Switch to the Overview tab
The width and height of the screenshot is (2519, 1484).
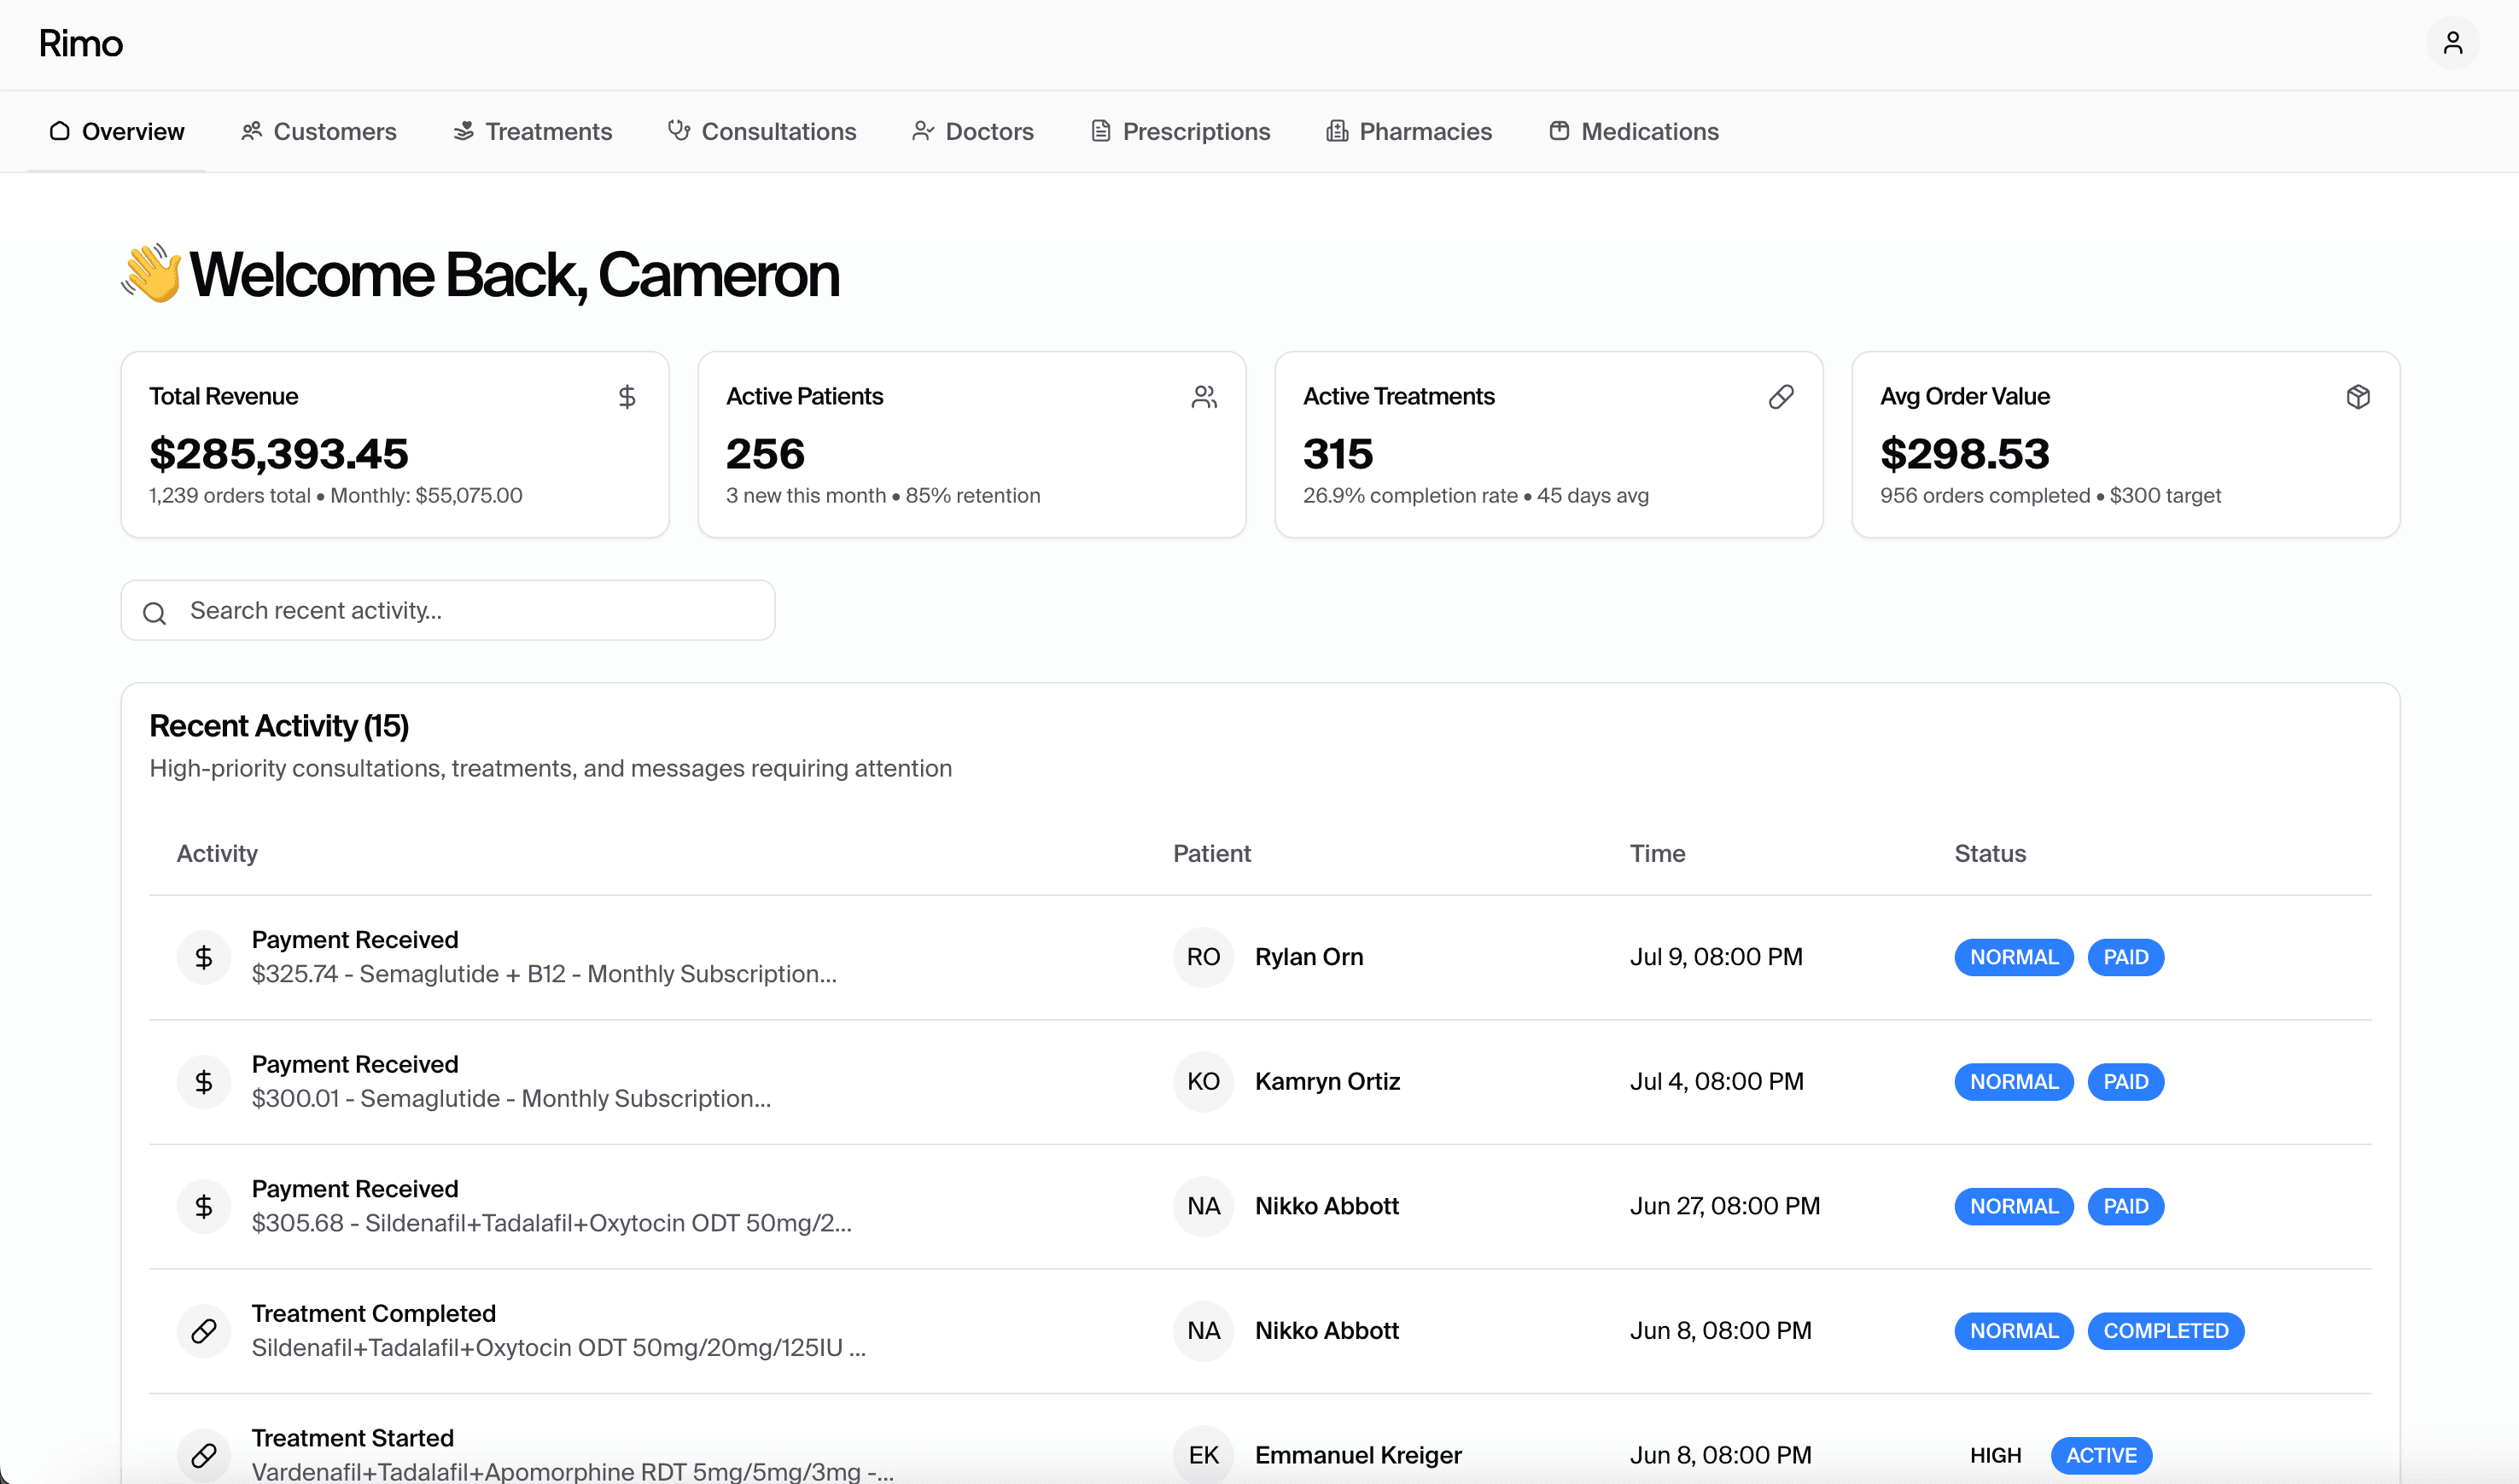click(x=117, y=131)
